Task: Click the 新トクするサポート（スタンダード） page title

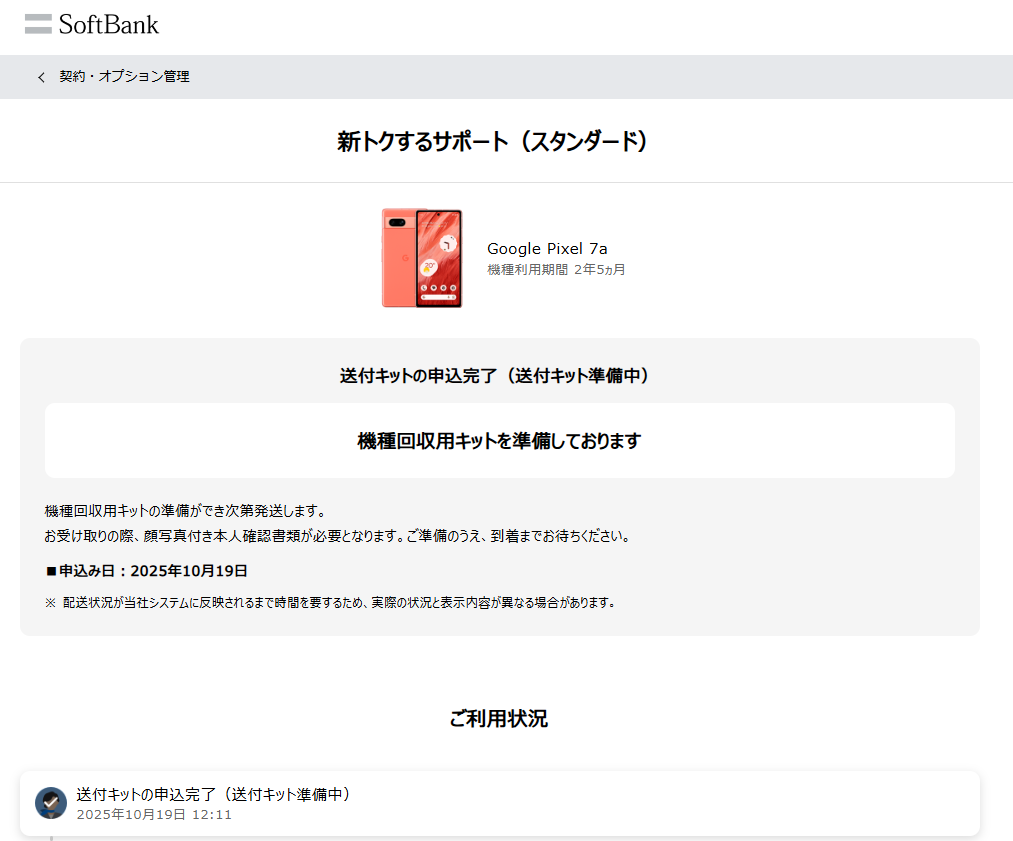Action: [493, 142]
